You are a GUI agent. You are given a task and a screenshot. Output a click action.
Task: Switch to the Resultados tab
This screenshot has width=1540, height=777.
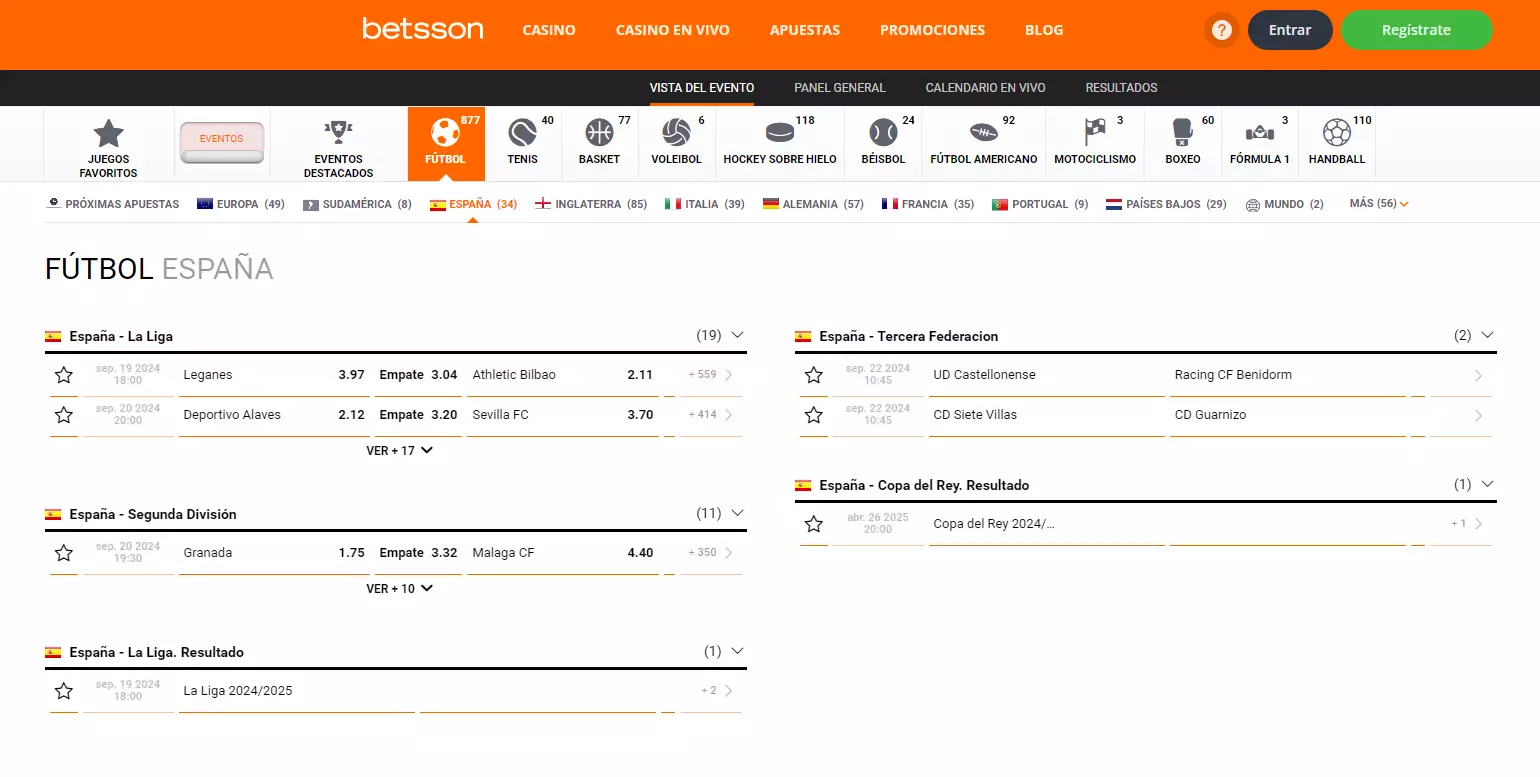tap(1122, 88)
